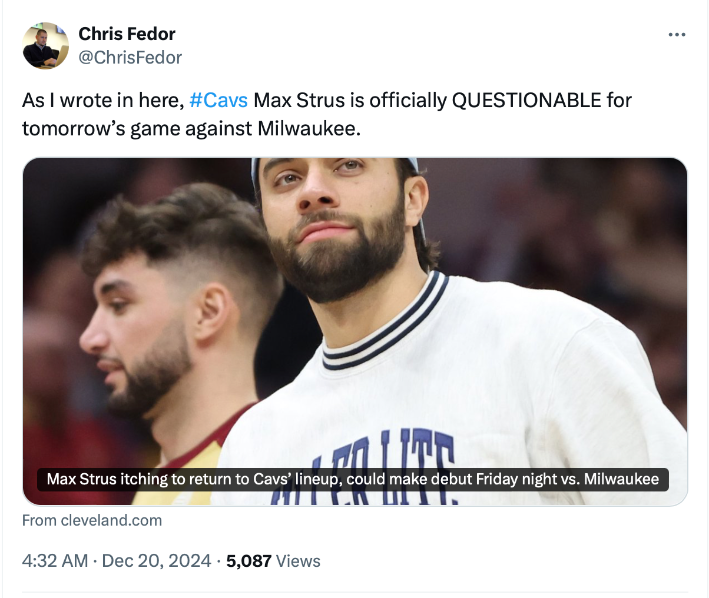
Task: Open the Chris Fedor display name link
Action: pyautogui.click(x=127, y=34)
